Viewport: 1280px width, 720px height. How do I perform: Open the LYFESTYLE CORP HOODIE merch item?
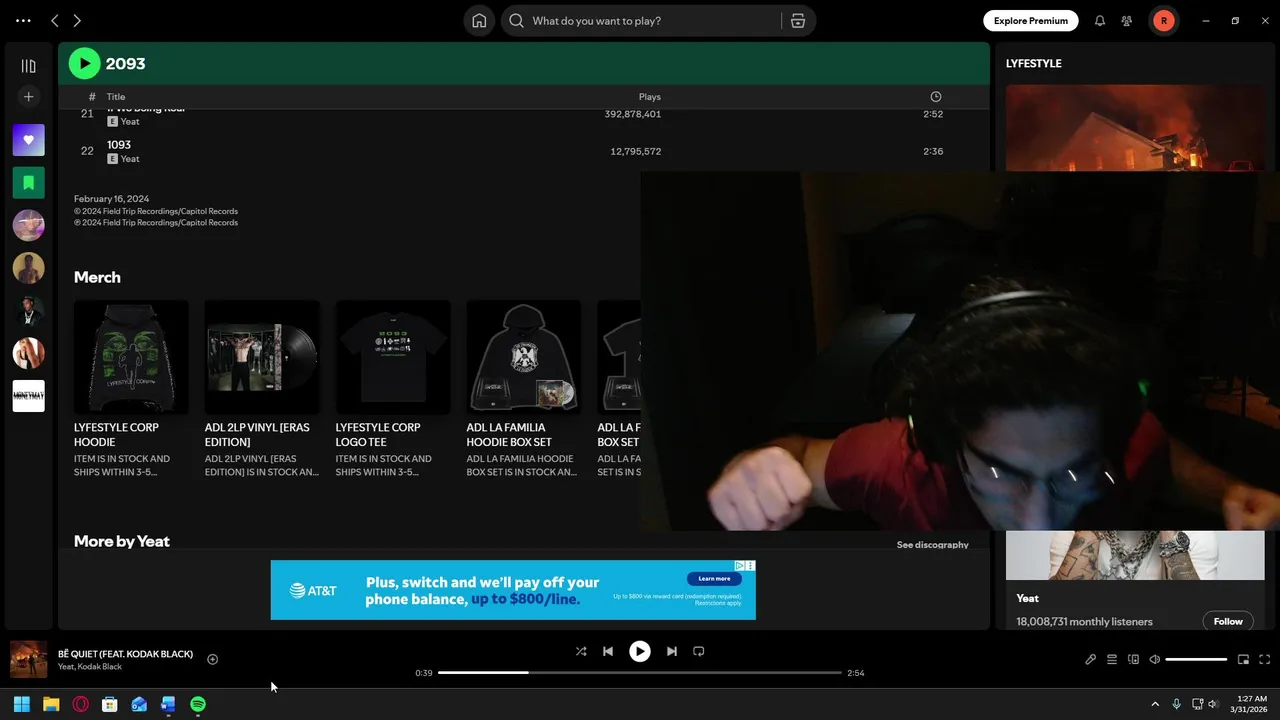point(131,390)
